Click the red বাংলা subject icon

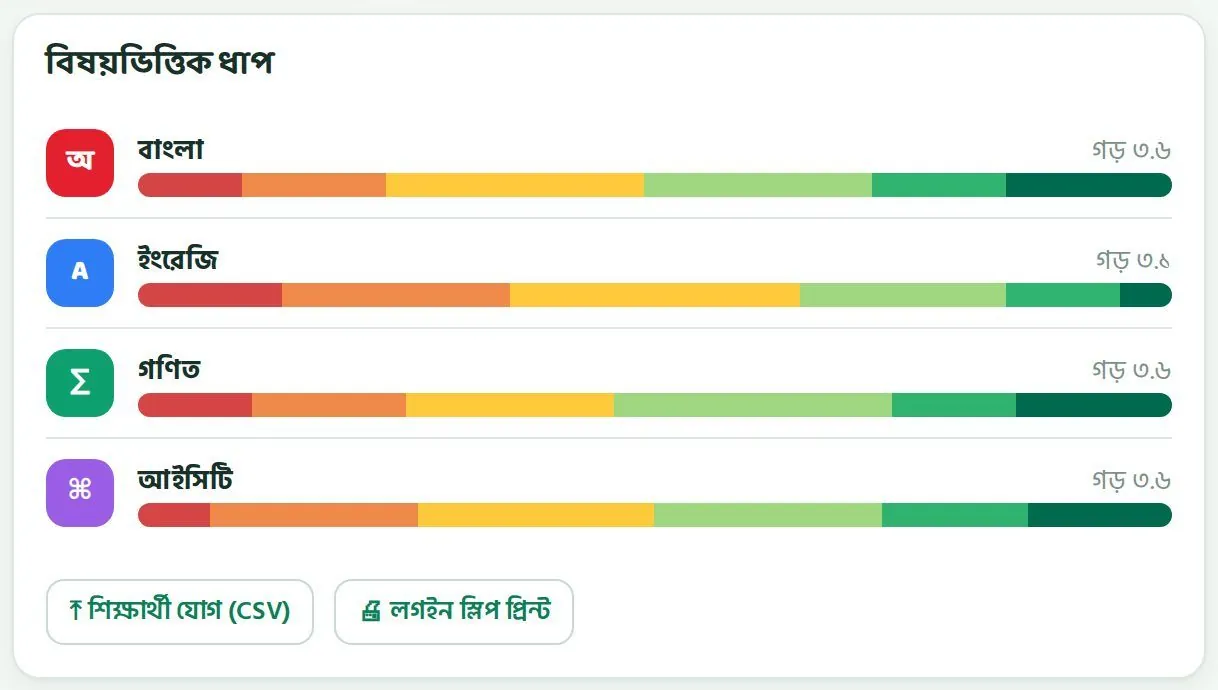pos(80,163)
